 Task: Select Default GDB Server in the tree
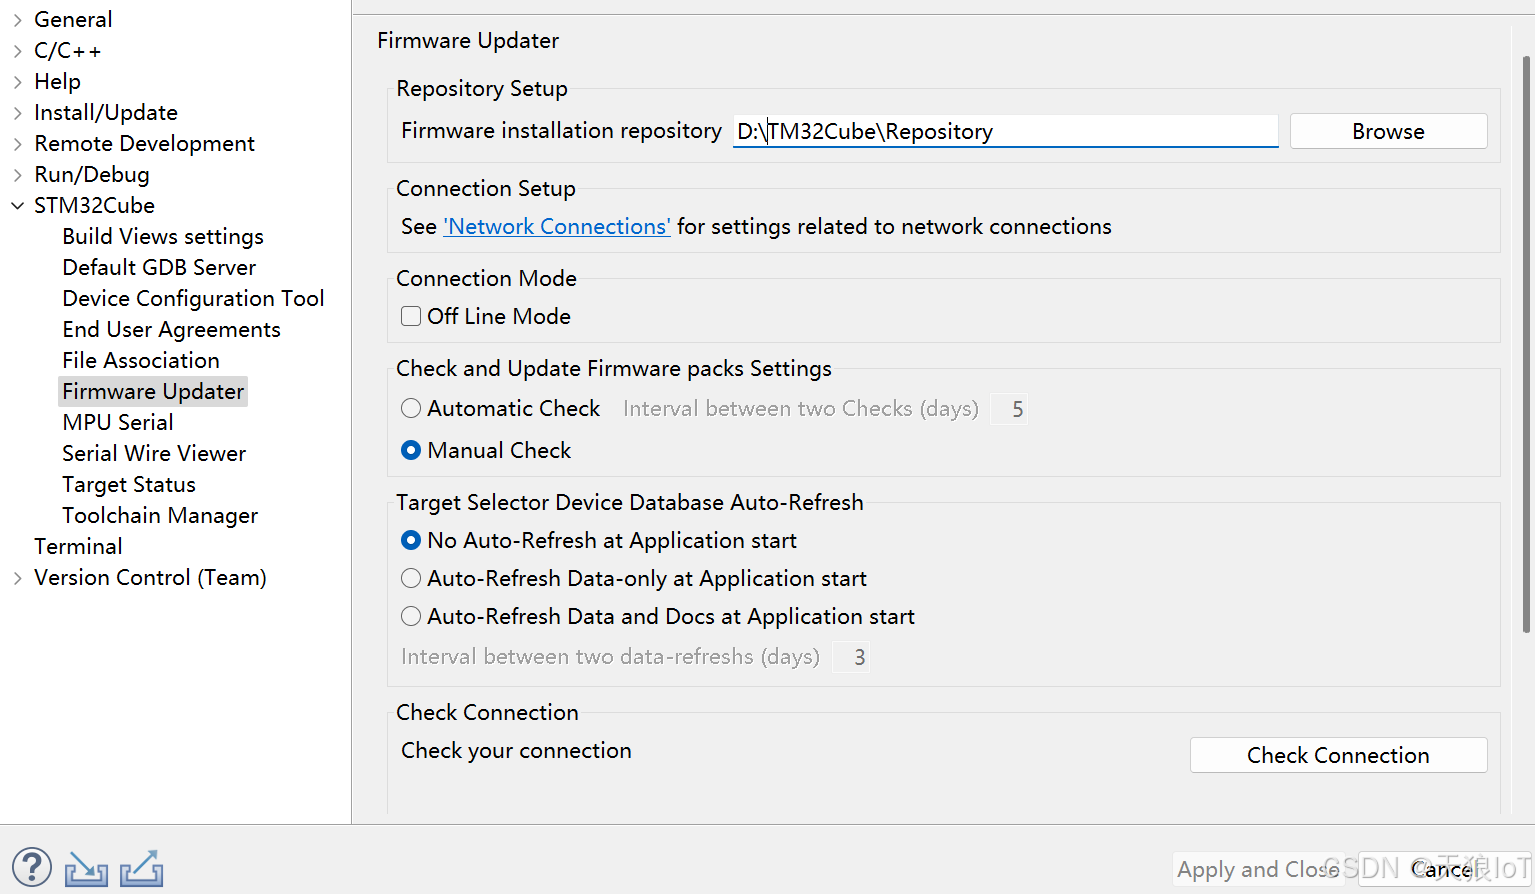[159, 268]
